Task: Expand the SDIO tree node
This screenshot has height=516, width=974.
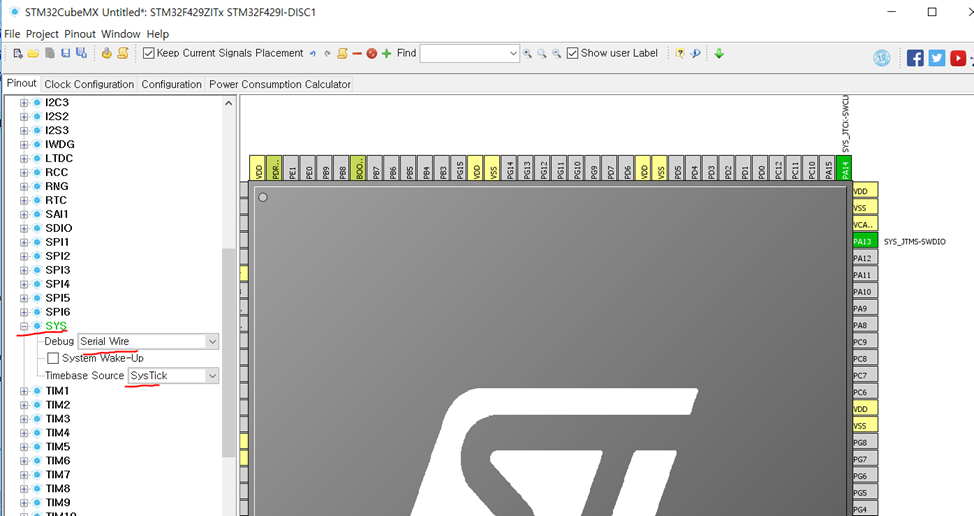Action: (x=24, y=229)
